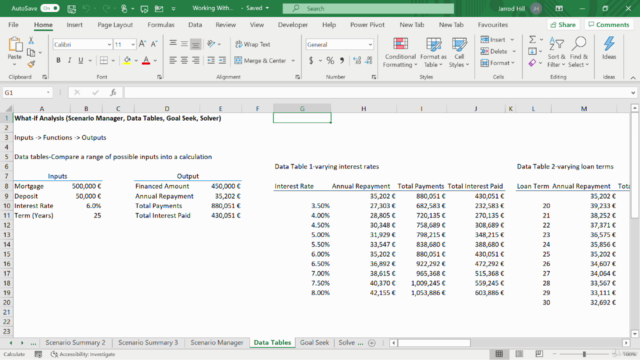Image resolution: width=640 pixels, height=360 pixels.
Task: Click the Paste clipboard icon
Action: 15,44
